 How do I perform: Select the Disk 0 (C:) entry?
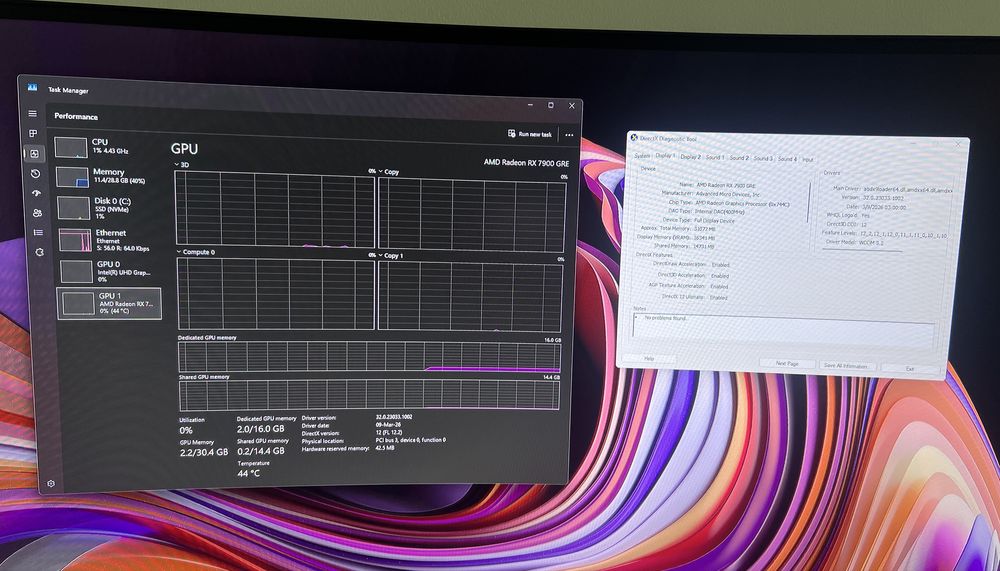pos(108,208)
